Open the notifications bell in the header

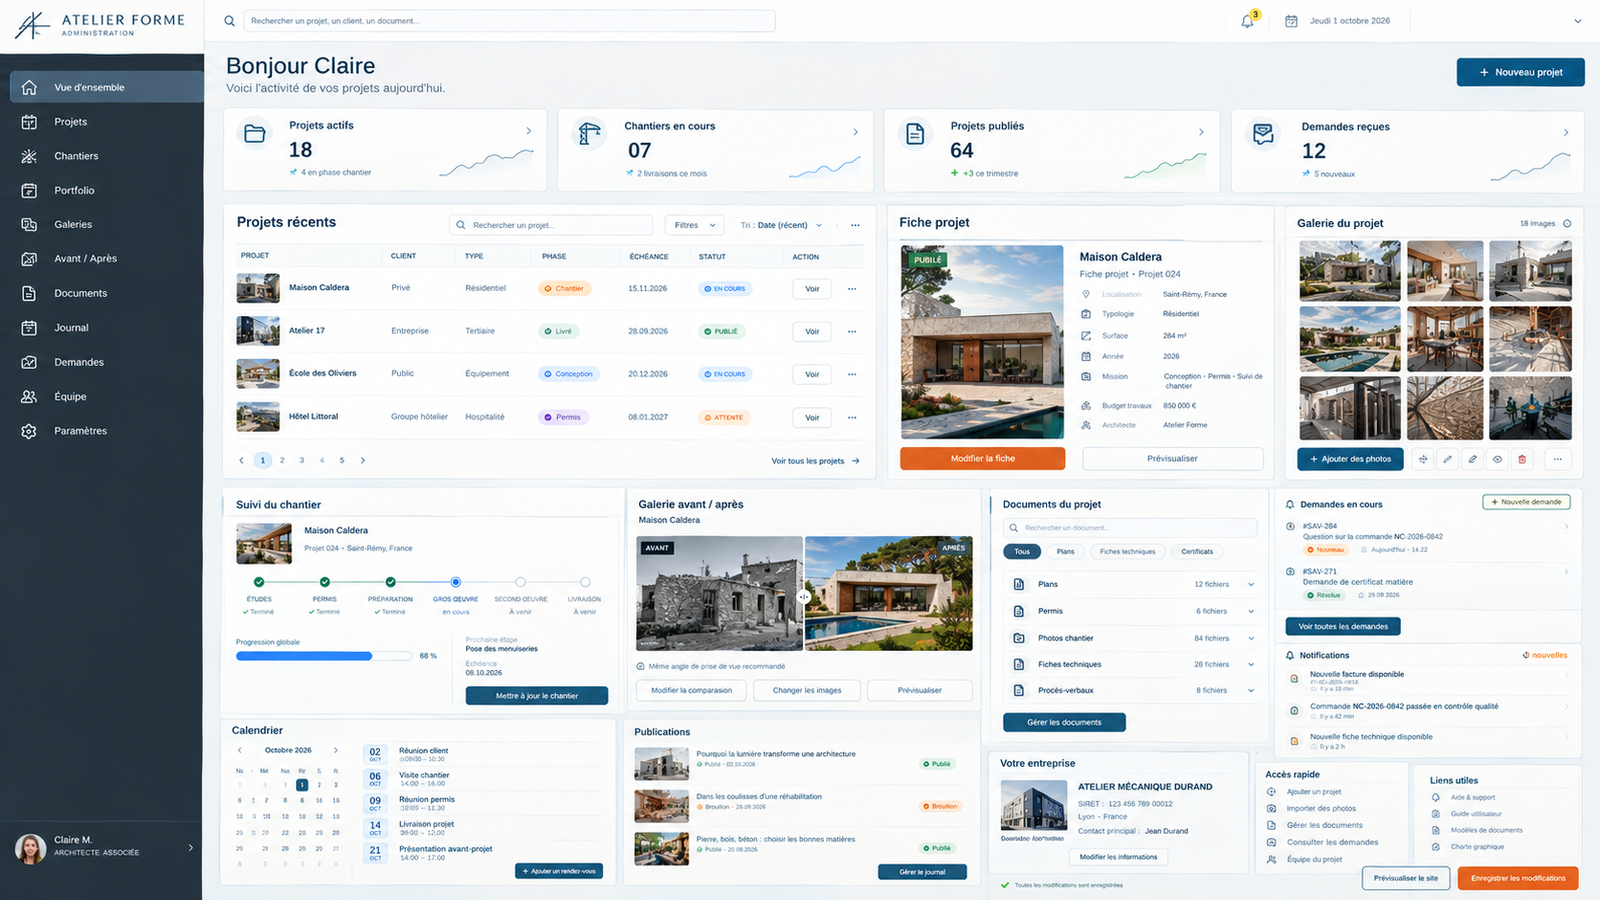pyautogui.click(x=1247, y=21)
